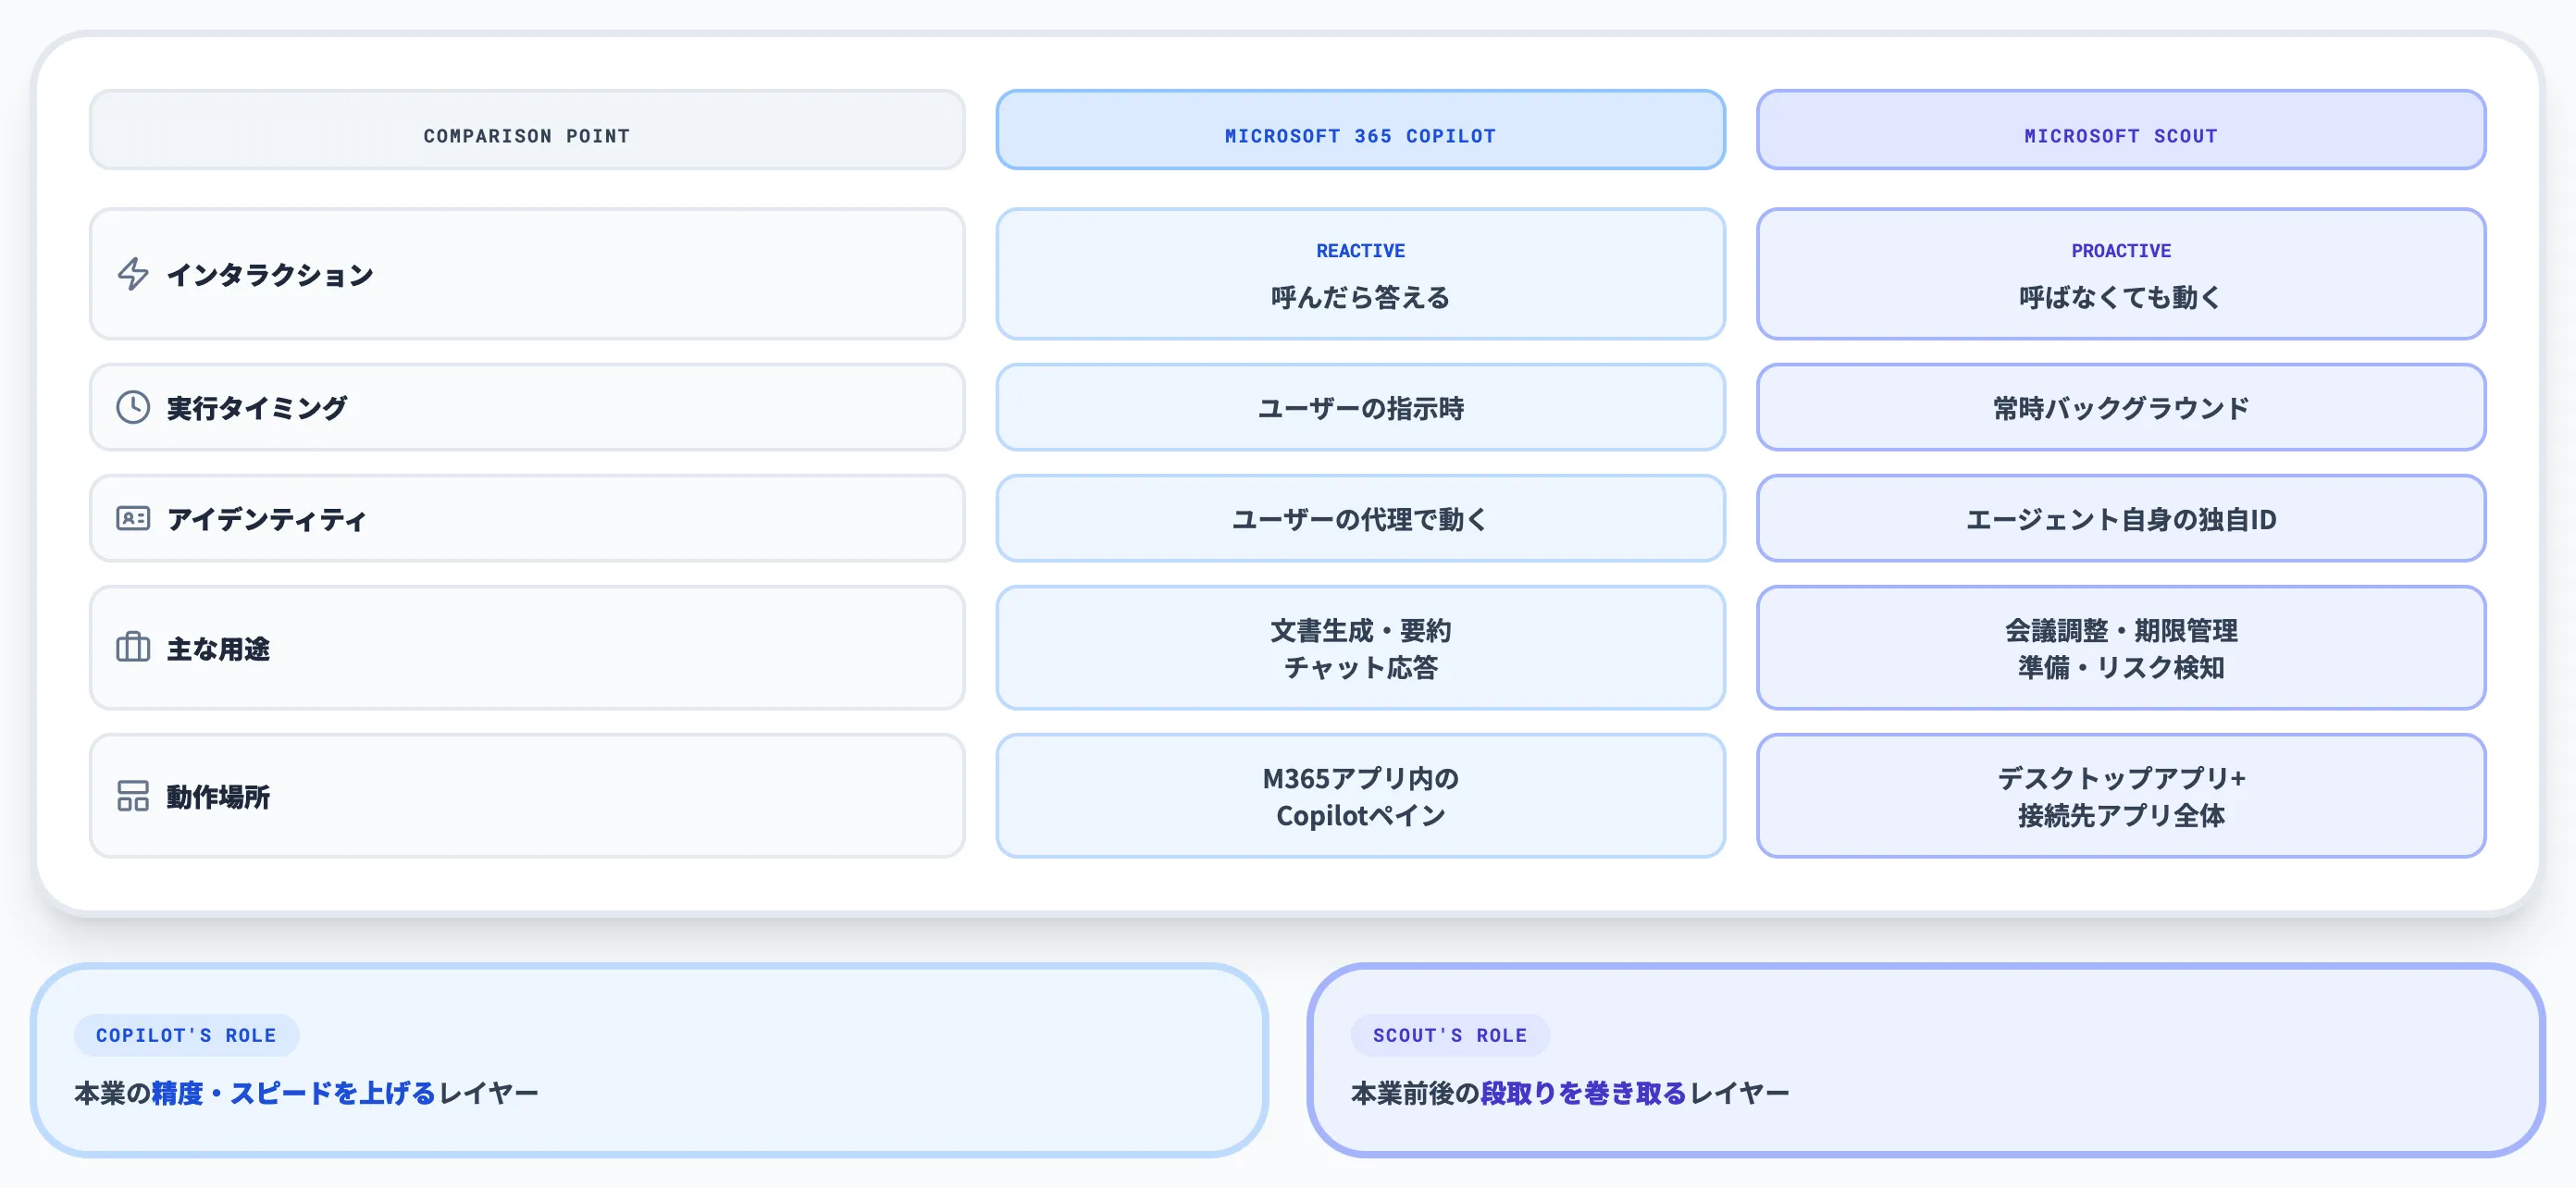2576x1188 pixels.
Task: Click the lightning bolt icon beside インタラクション
Action: (x=133, y=274)
